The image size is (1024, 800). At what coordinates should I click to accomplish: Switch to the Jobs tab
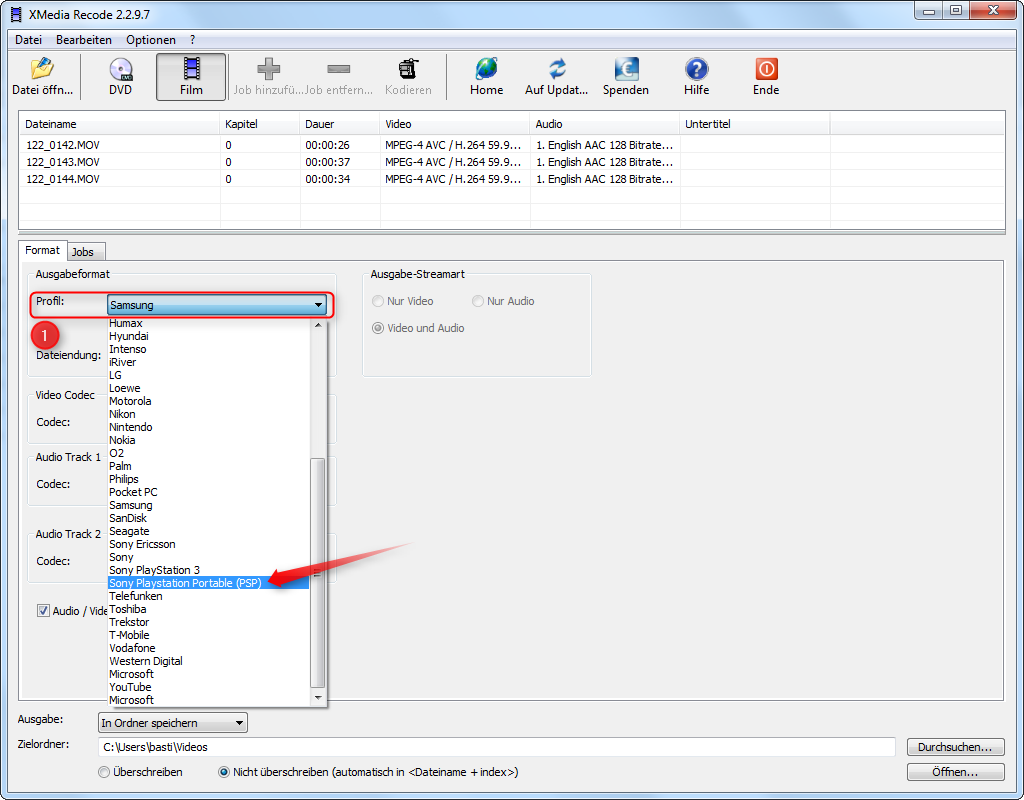86,252
